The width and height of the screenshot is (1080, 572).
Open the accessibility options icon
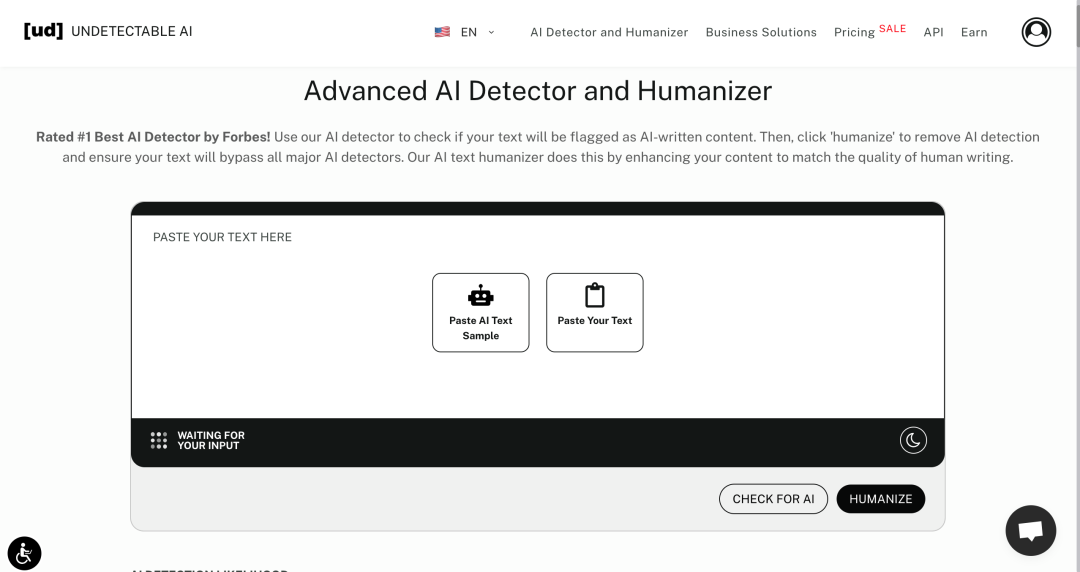(x=24, y=553)
